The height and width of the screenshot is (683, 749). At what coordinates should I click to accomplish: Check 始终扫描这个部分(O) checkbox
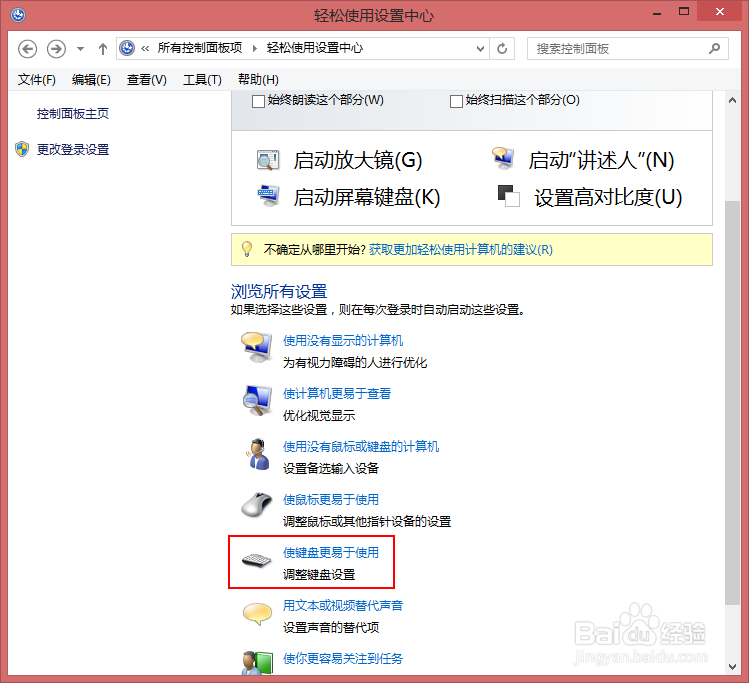coord(456,101)
